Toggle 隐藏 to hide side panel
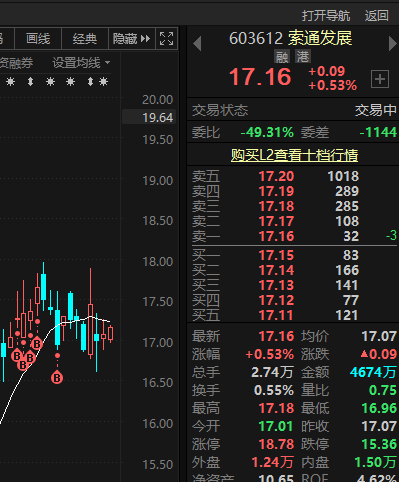399x482 pixels. pos(131,39)
